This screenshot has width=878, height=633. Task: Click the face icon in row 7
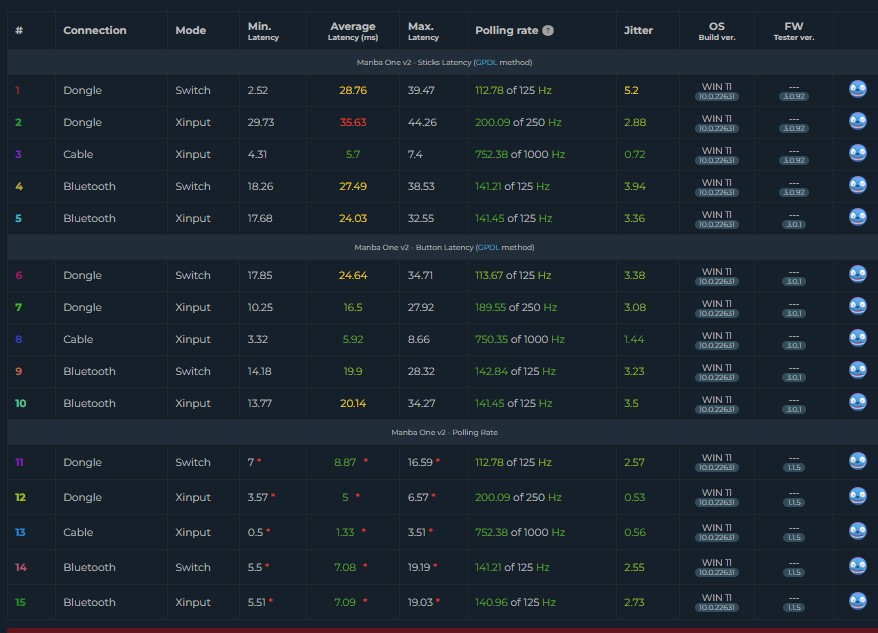(857, 306)
